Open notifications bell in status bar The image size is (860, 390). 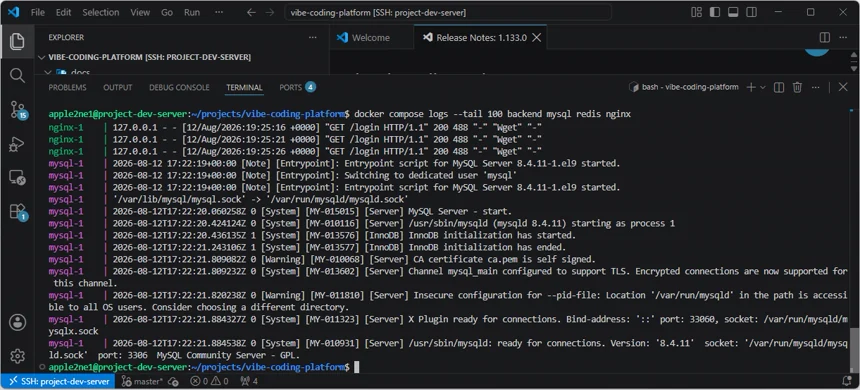click(847, 381)
